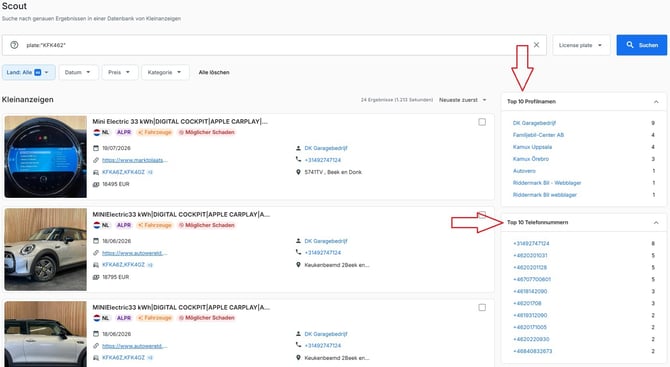Select Riddermark Bil webblager profile without hyphen
670x367 pixels.
545,195
